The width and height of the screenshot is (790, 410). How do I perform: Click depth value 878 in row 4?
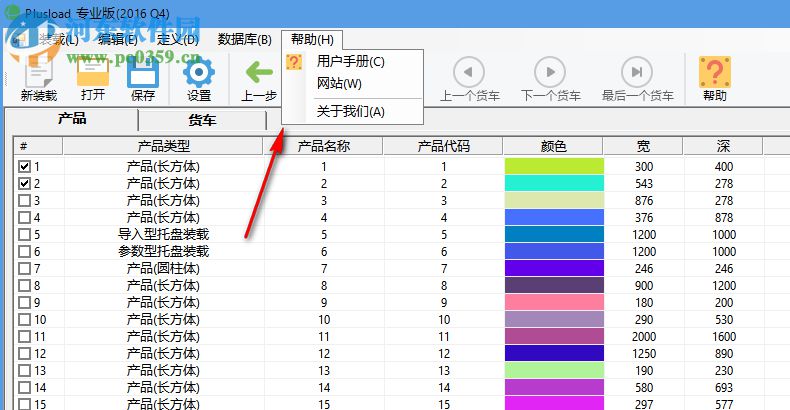point(724,218)
